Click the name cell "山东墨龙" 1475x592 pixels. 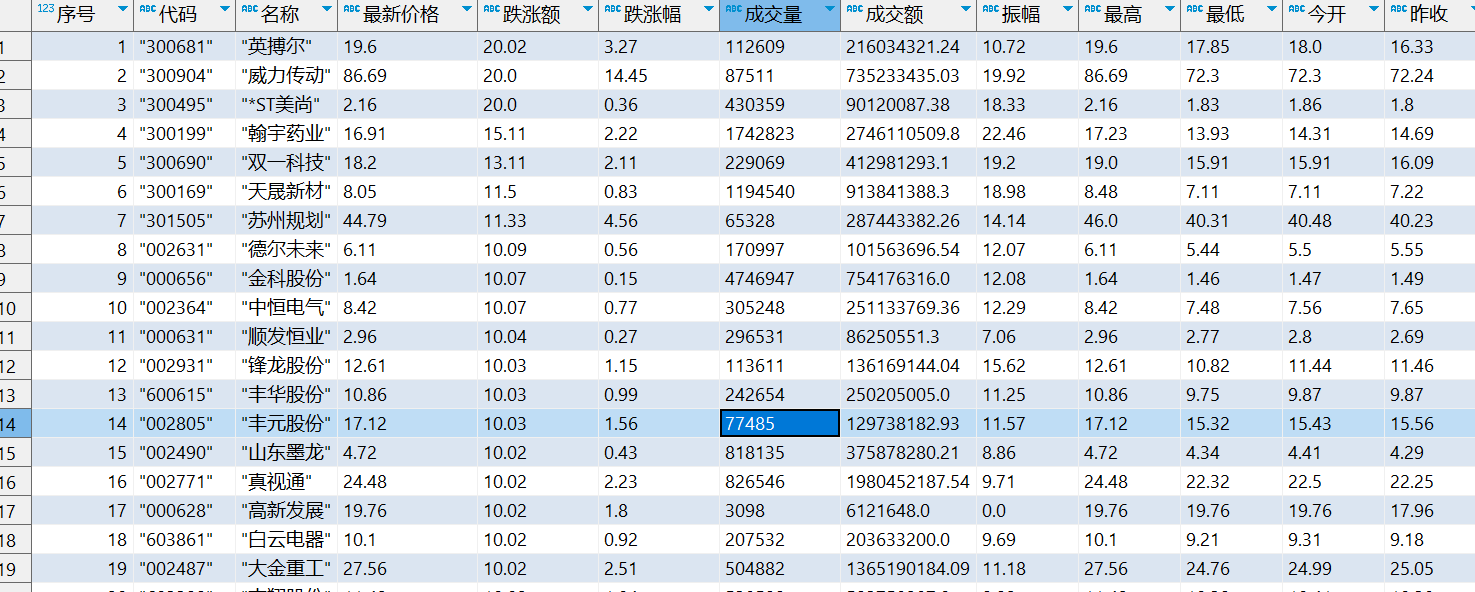(287, 453)
